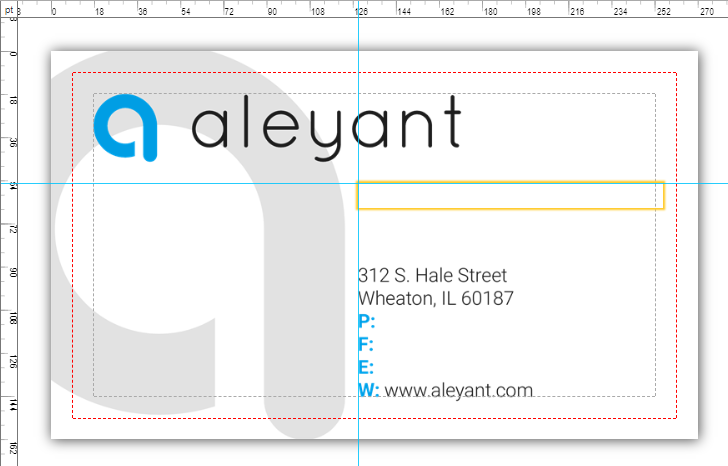Click the 54 mark on the vertical ruler
The height and width of the screenshot is (466, 728).
pyautogui.click(x=13, y=186)
